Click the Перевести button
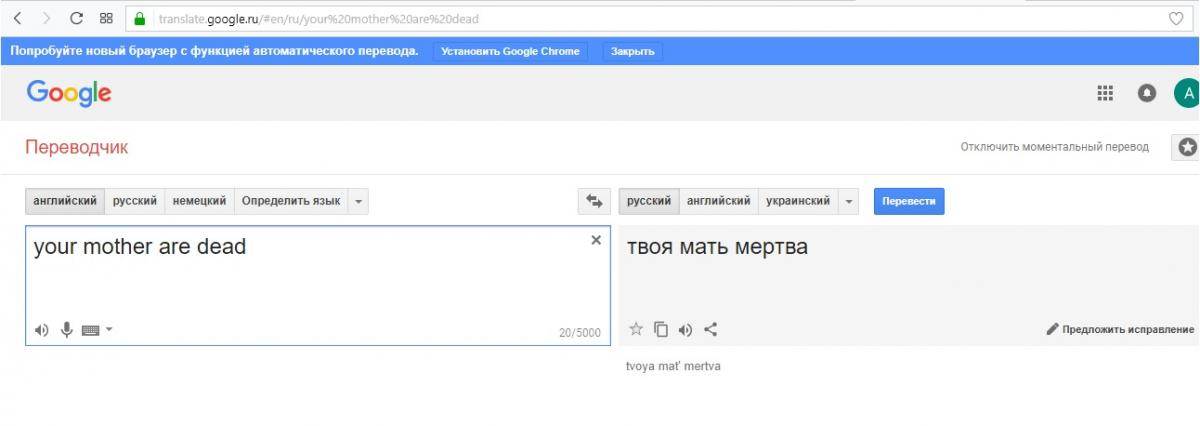This screenshot has height=426, width=1200. point(909,201)
